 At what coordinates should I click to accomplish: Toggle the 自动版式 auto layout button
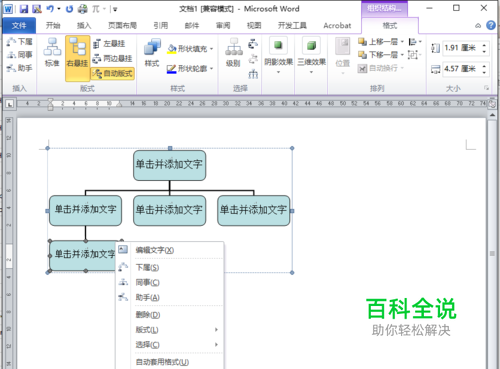[113, 73]
